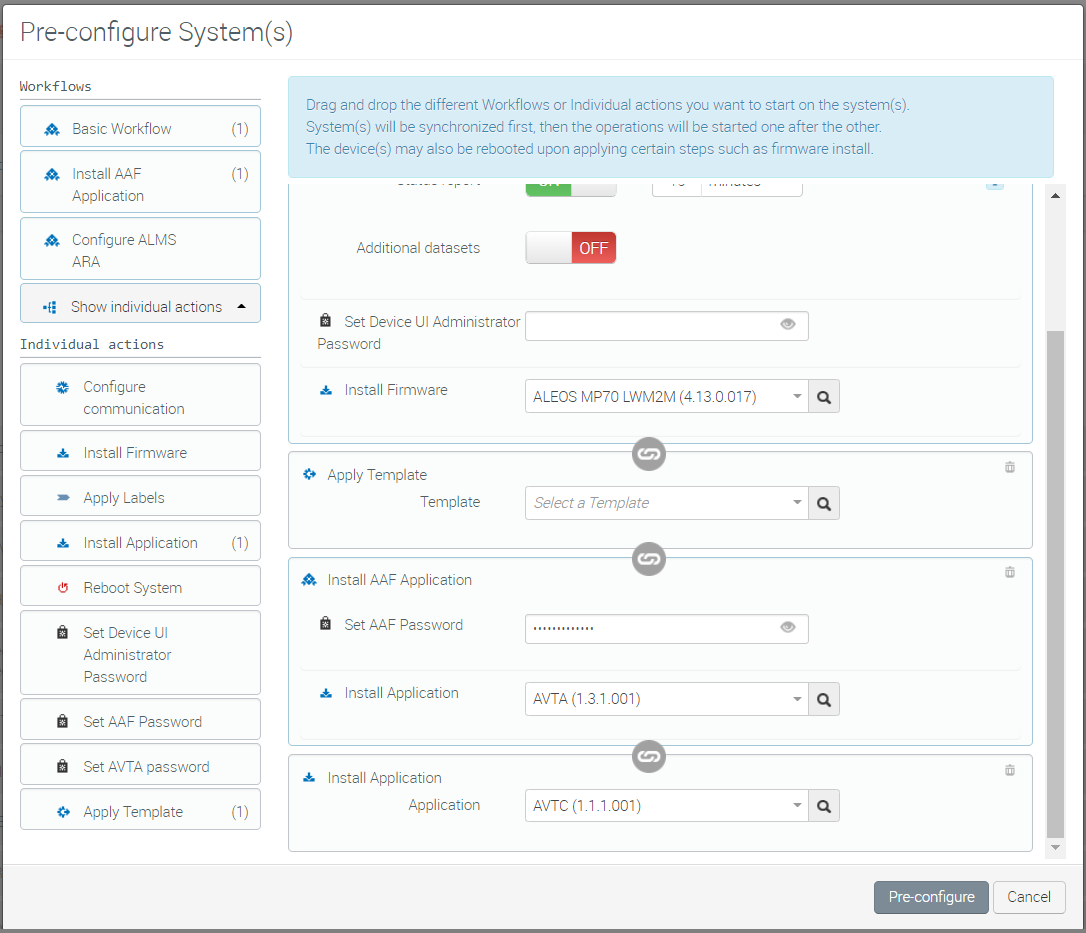Click the vertical scrollbar thumb

click(x=1055, y=580)
